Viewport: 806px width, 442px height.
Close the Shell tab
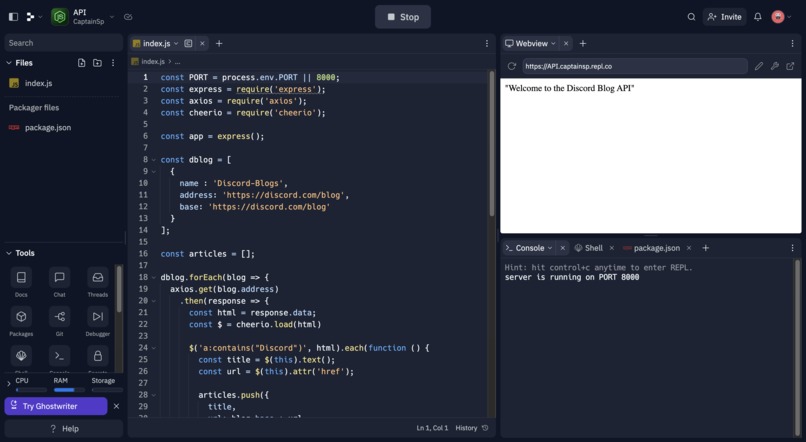612,248
